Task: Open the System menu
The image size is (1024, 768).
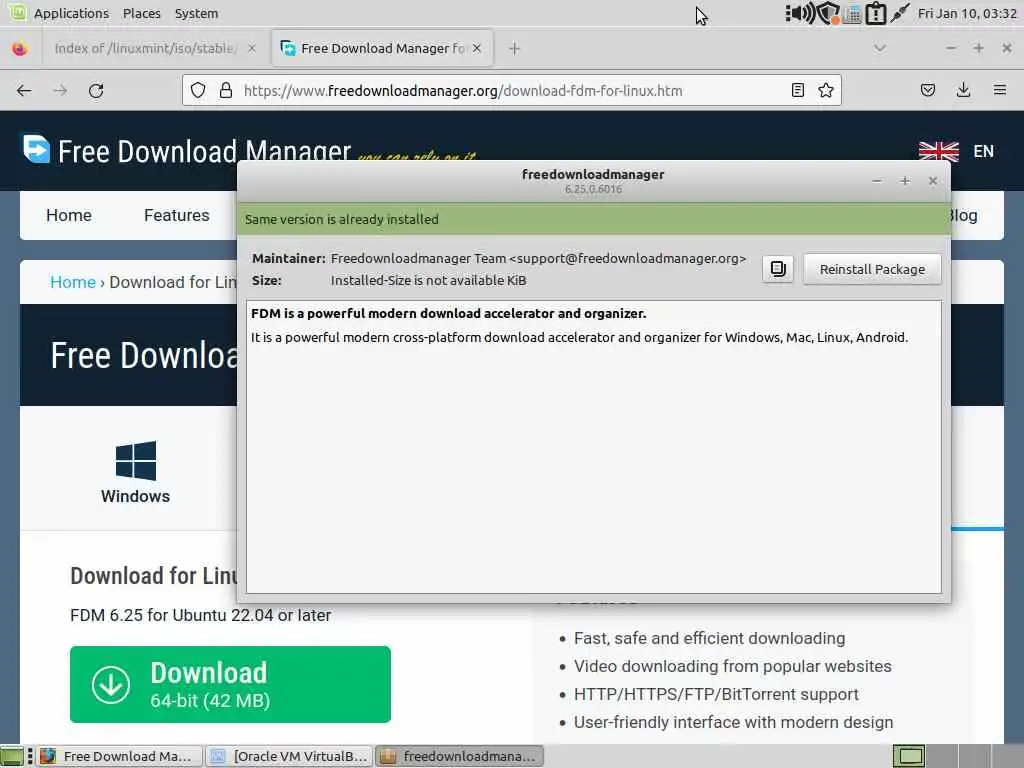Action: coord(197,13)
